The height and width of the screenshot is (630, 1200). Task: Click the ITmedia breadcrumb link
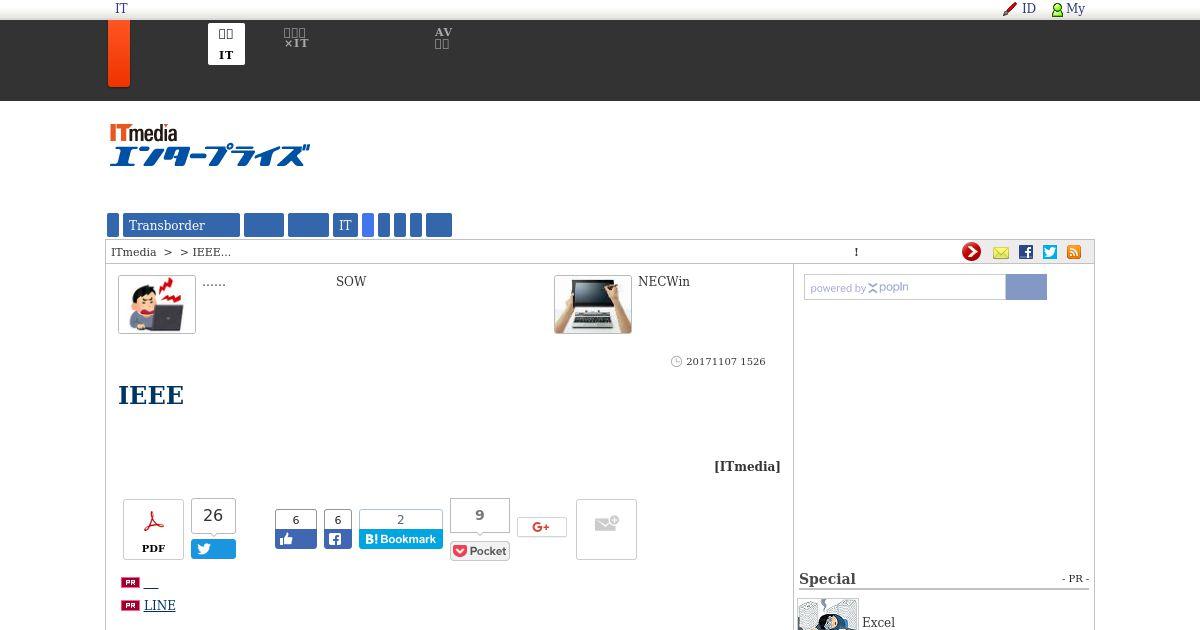point(133,252)
